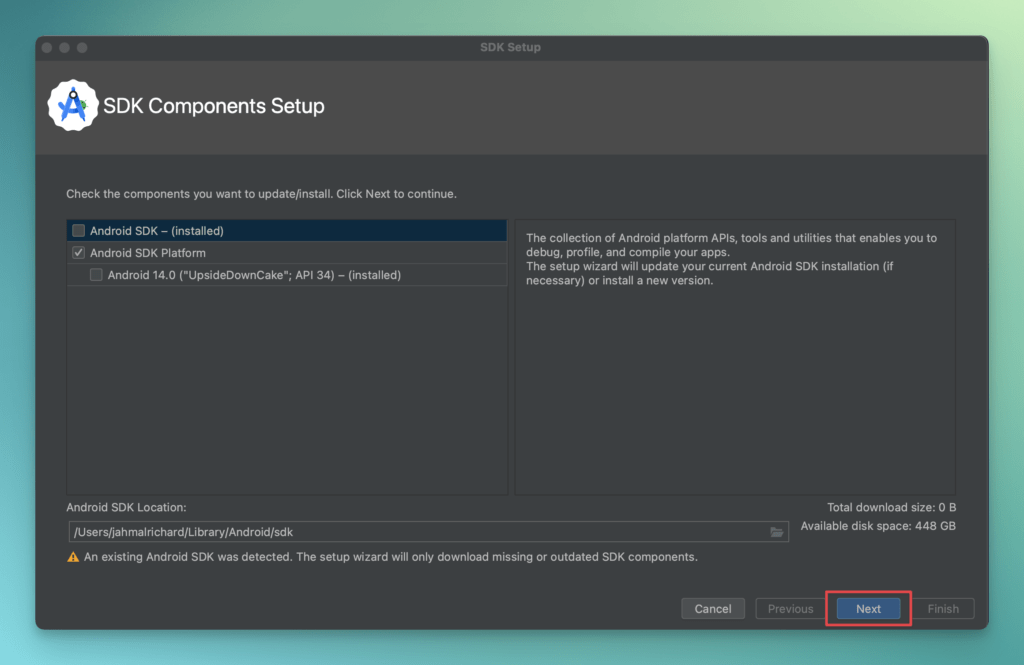Uncheck the Android SDK Platform checkbox
This screenshot has width=1024, height=665.
(78, 253)
